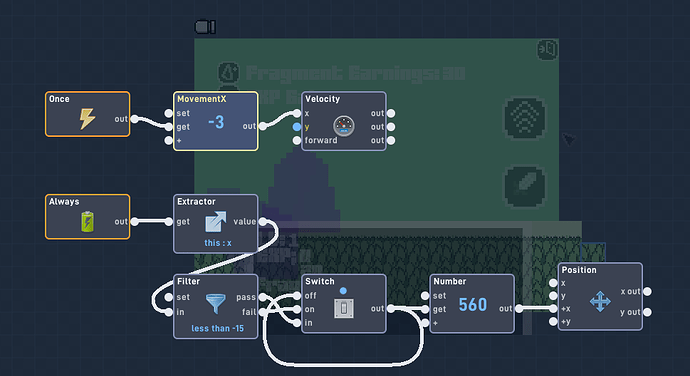Screen dimensions: 690x376
Task: Click the lightning bolt icon in Once node
Action: 87,119
